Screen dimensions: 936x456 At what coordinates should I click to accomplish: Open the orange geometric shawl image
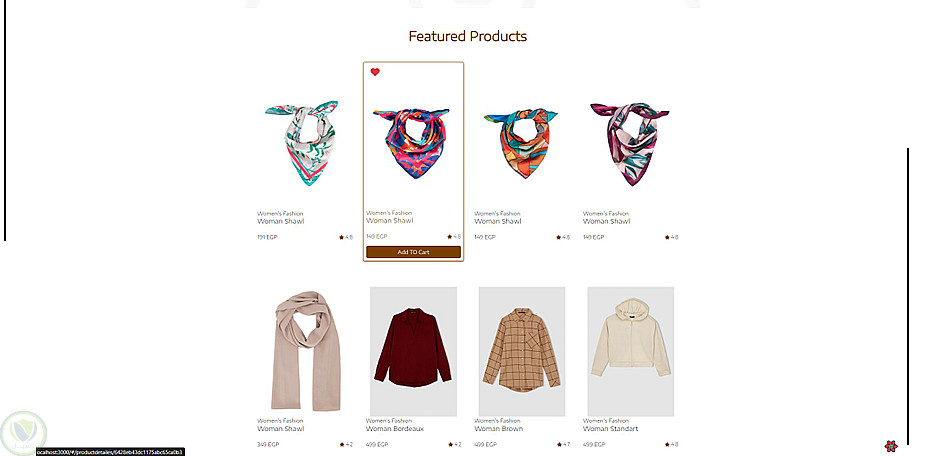(521, 143)
